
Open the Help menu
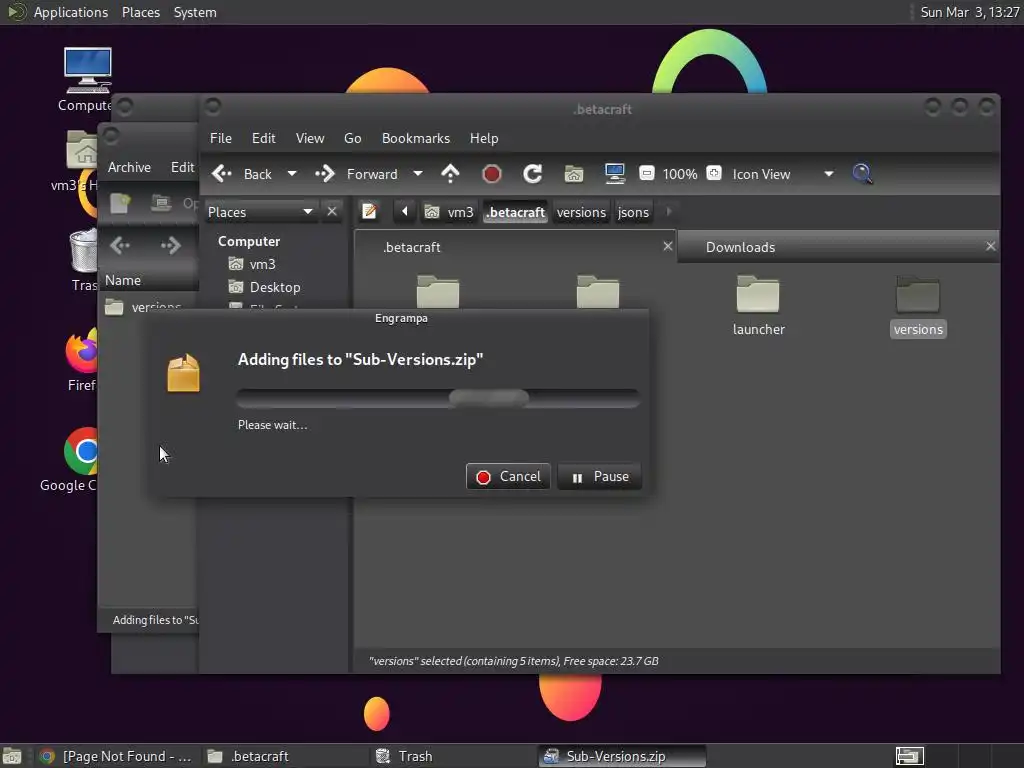tap(484, 138)
